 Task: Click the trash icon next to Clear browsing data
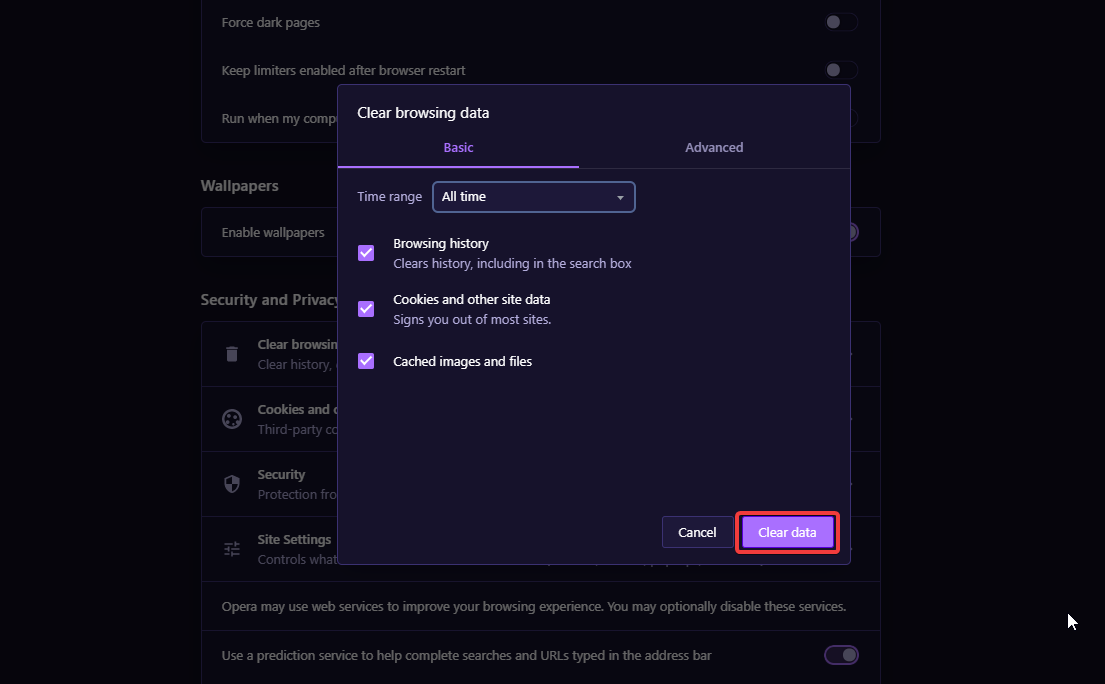click(232, 353)
